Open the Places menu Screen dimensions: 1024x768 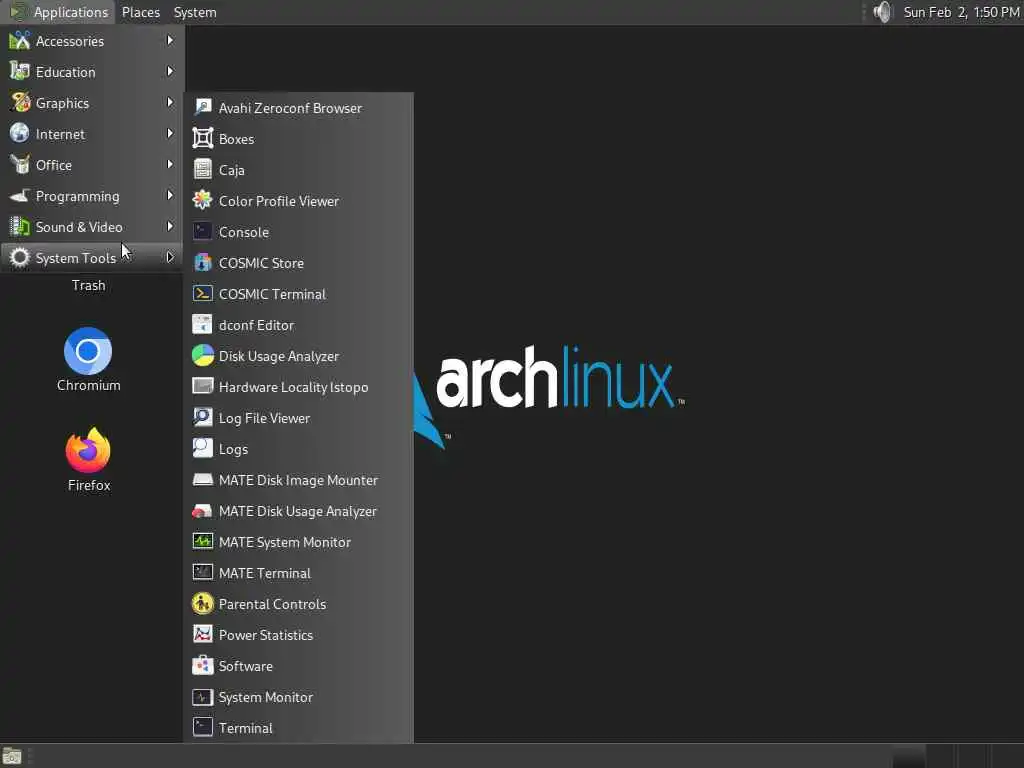(140, 12)
